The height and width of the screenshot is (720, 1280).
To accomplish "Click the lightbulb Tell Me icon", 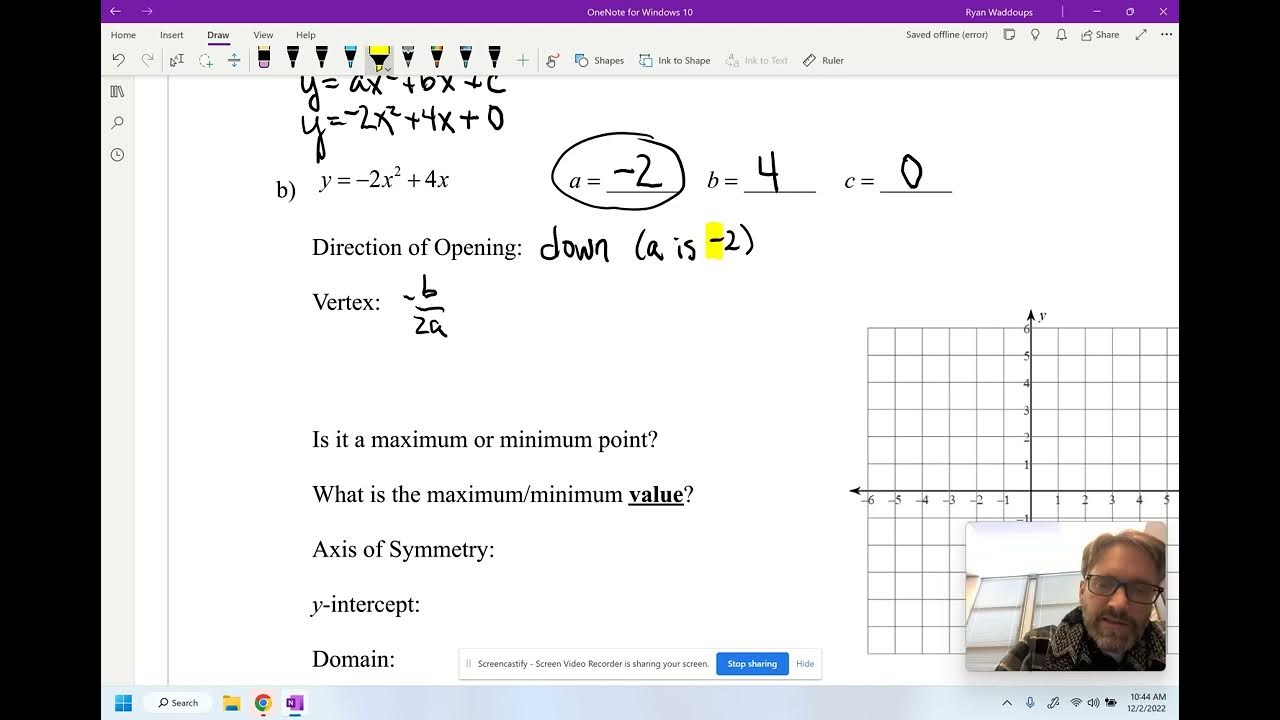I will tap(1035, 35).
